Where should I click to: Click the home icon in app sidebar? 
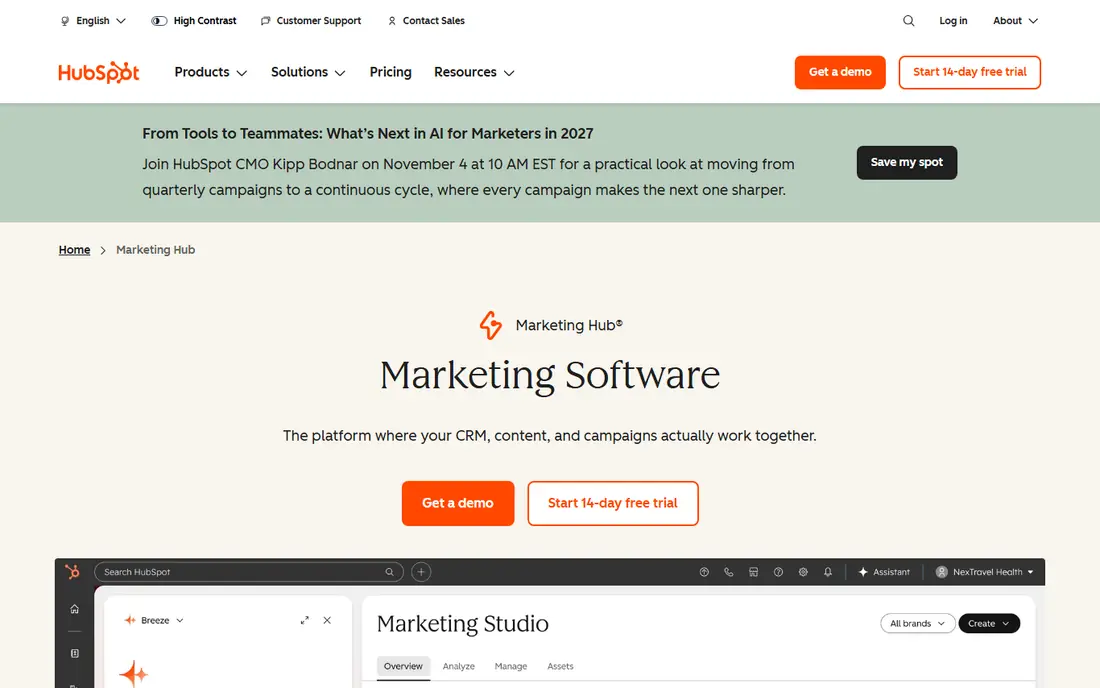[74, 609]
